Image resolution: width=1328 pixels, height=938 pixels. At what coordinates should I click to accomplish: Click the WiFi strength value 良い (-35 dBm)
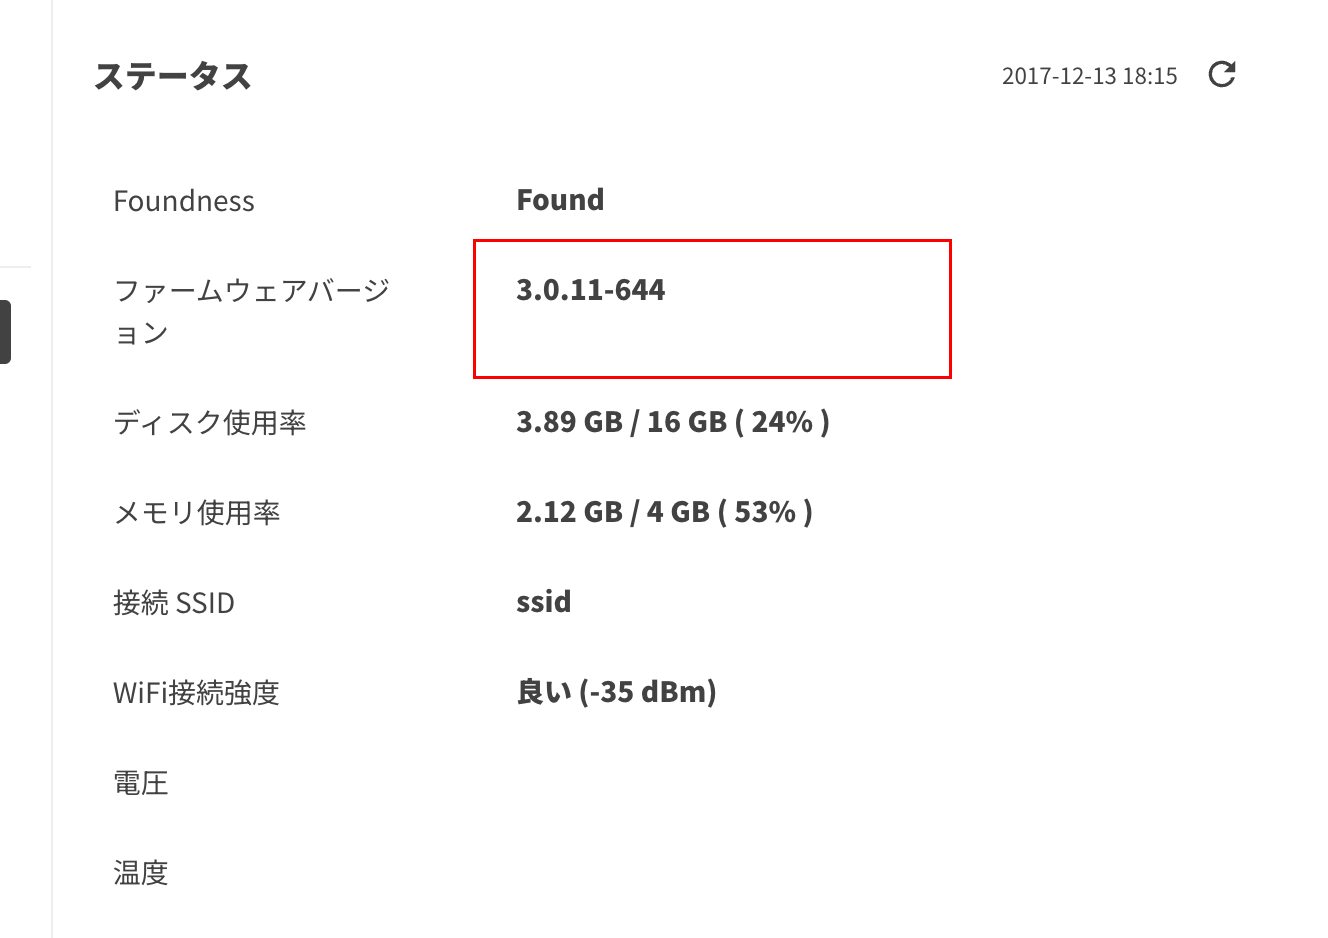tap(617, 691)
